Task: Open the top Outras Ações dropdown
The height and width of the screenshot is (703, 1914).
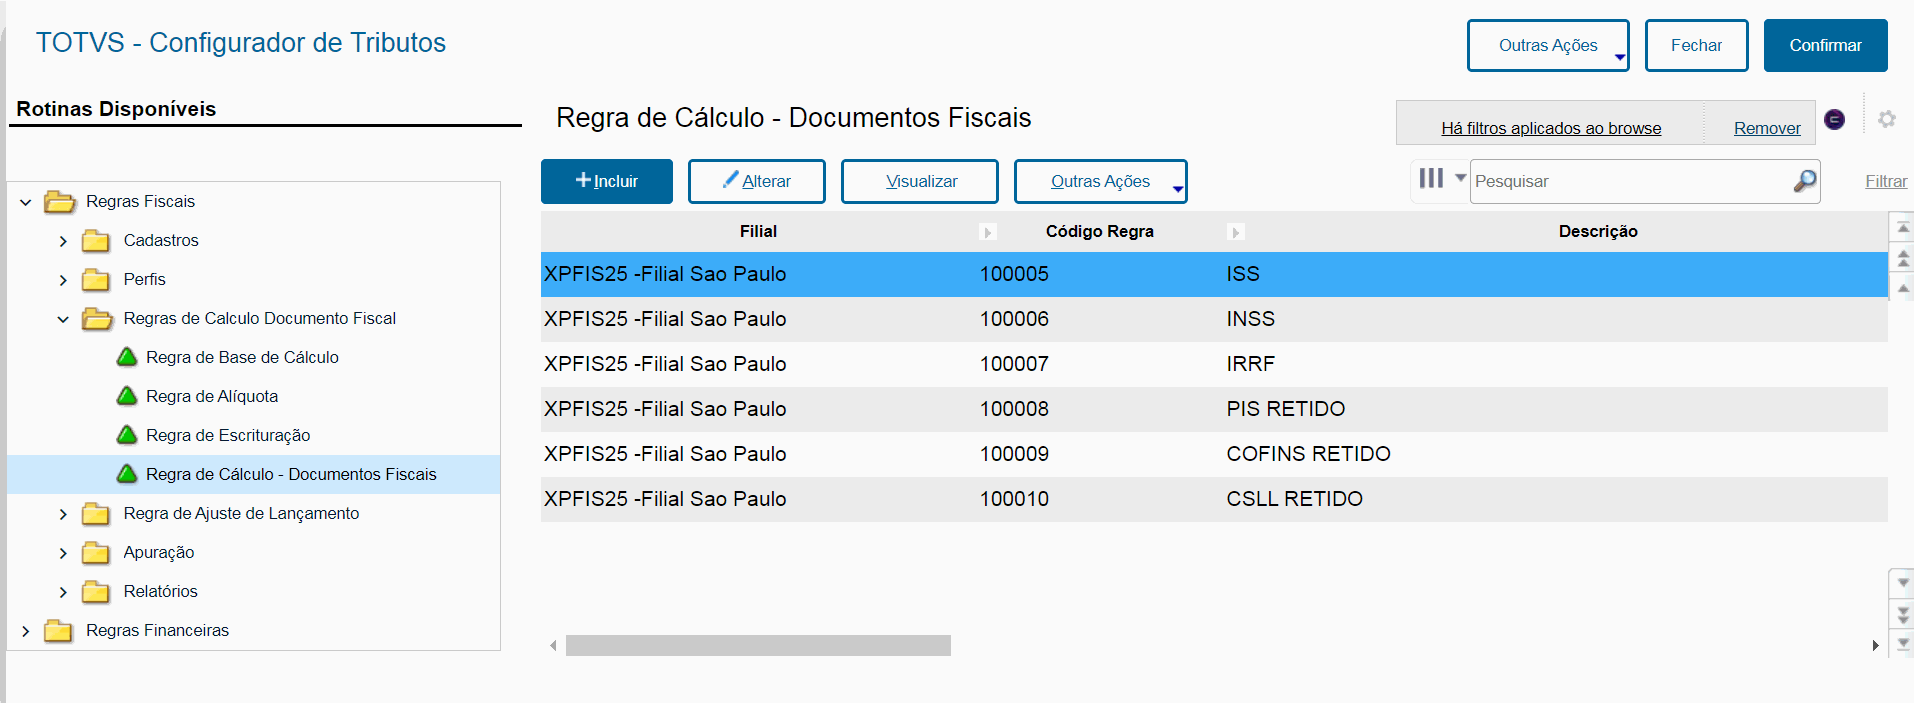Action: click(1547, 46)
